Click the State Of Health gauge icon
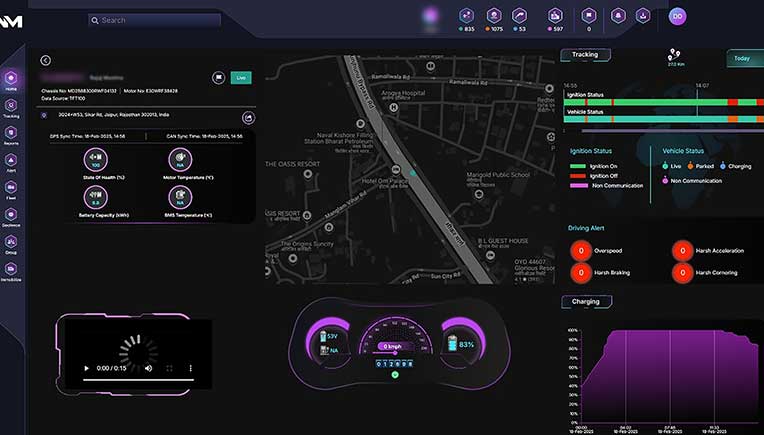 click(x=97, y=158)
